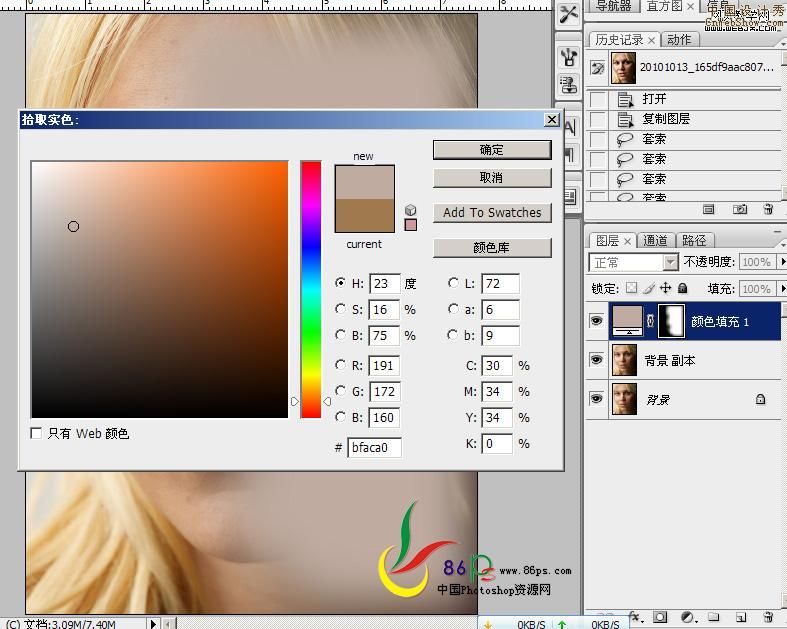Hide the 背景 副本 layer eye

596,359
